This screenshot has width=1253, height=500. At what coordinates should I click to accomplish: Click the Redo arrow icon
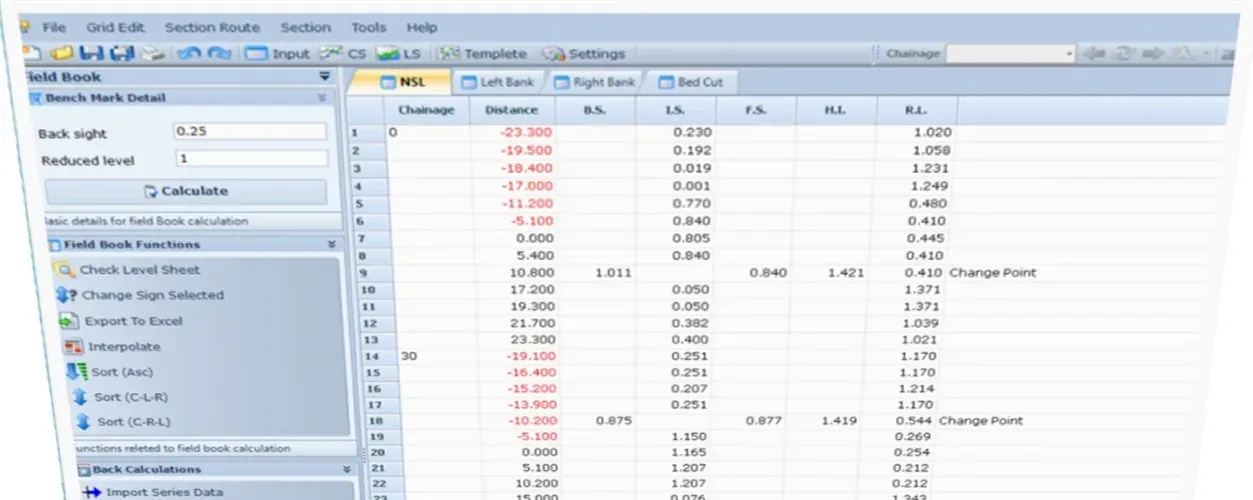pos(220,54)
